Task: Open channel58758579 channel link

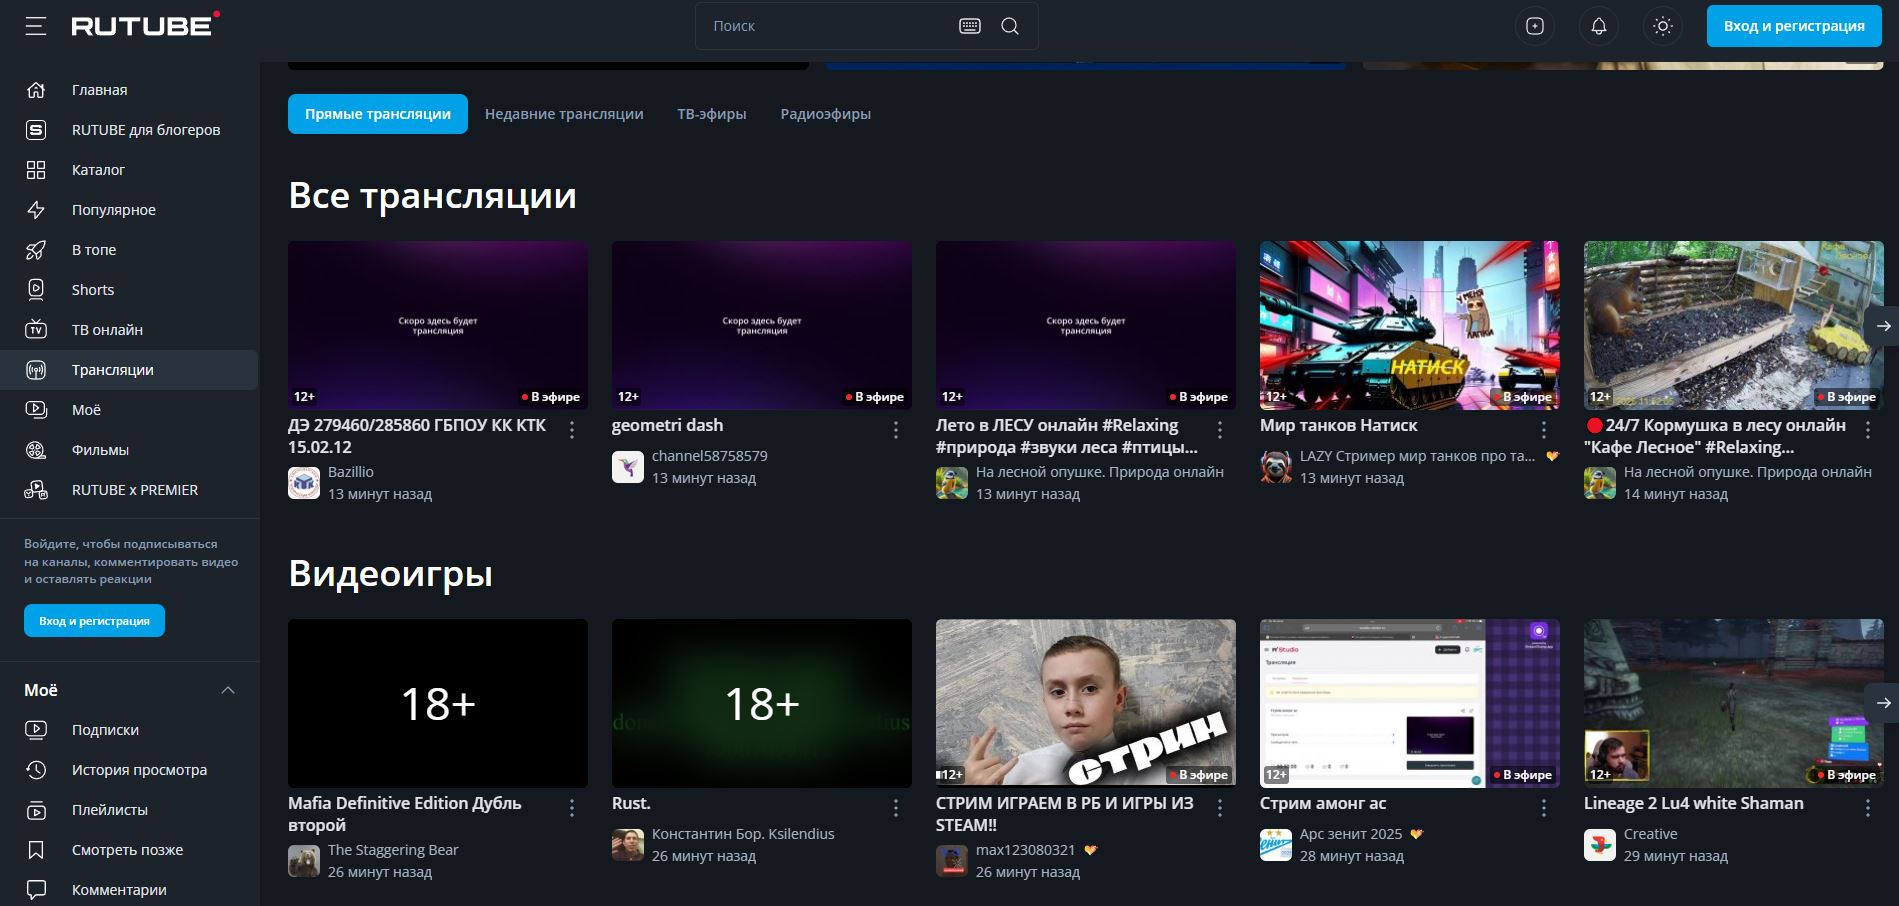Action: tap(710, 456)
